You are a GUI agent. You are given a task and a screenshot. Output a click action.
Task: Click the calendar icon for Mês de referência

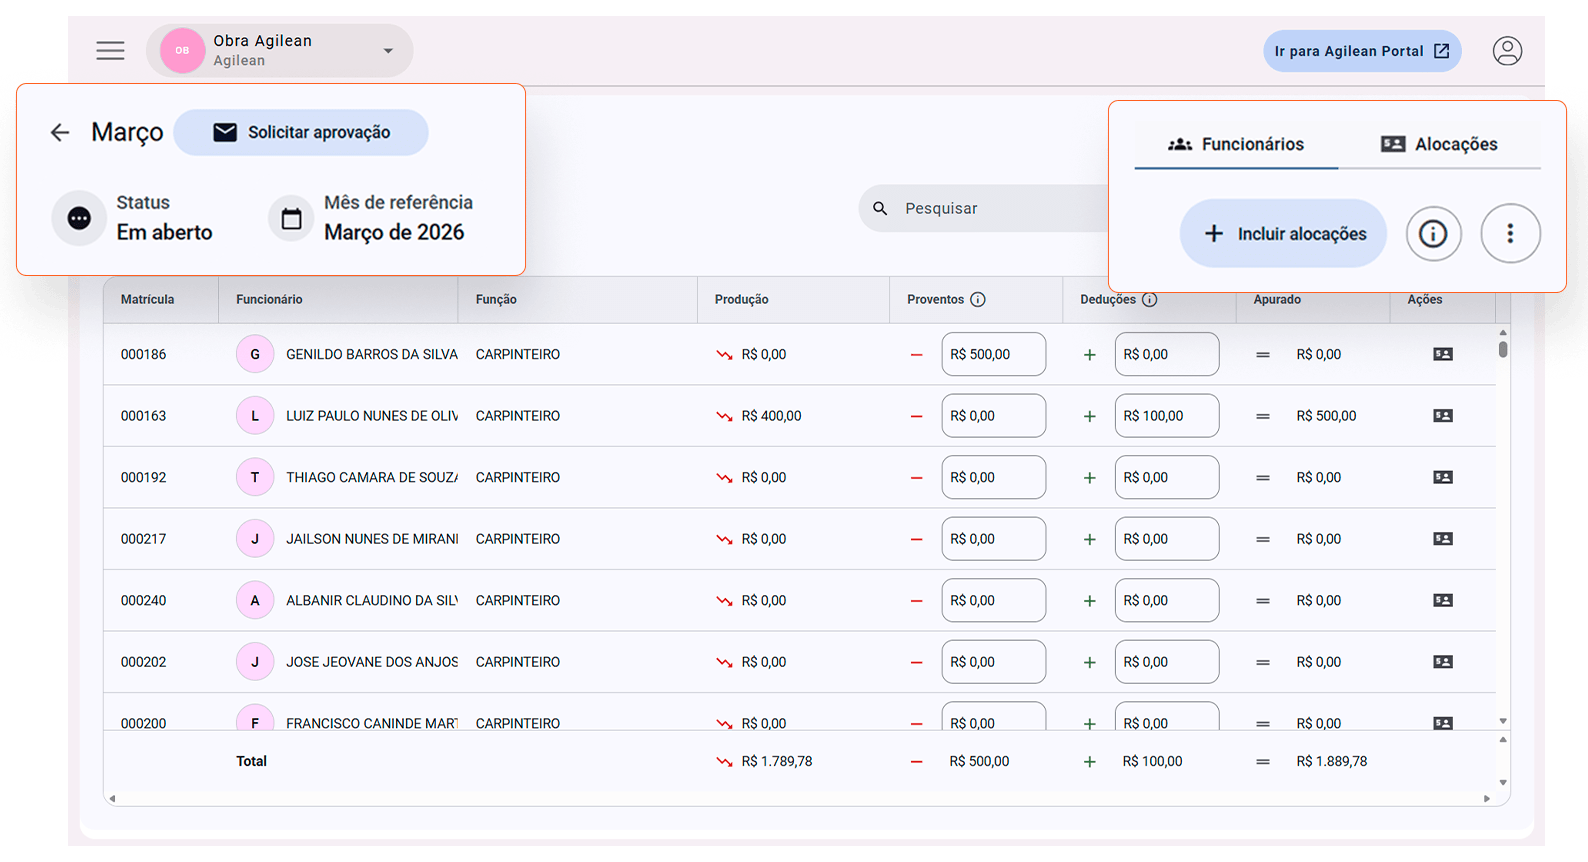(291, 218)
